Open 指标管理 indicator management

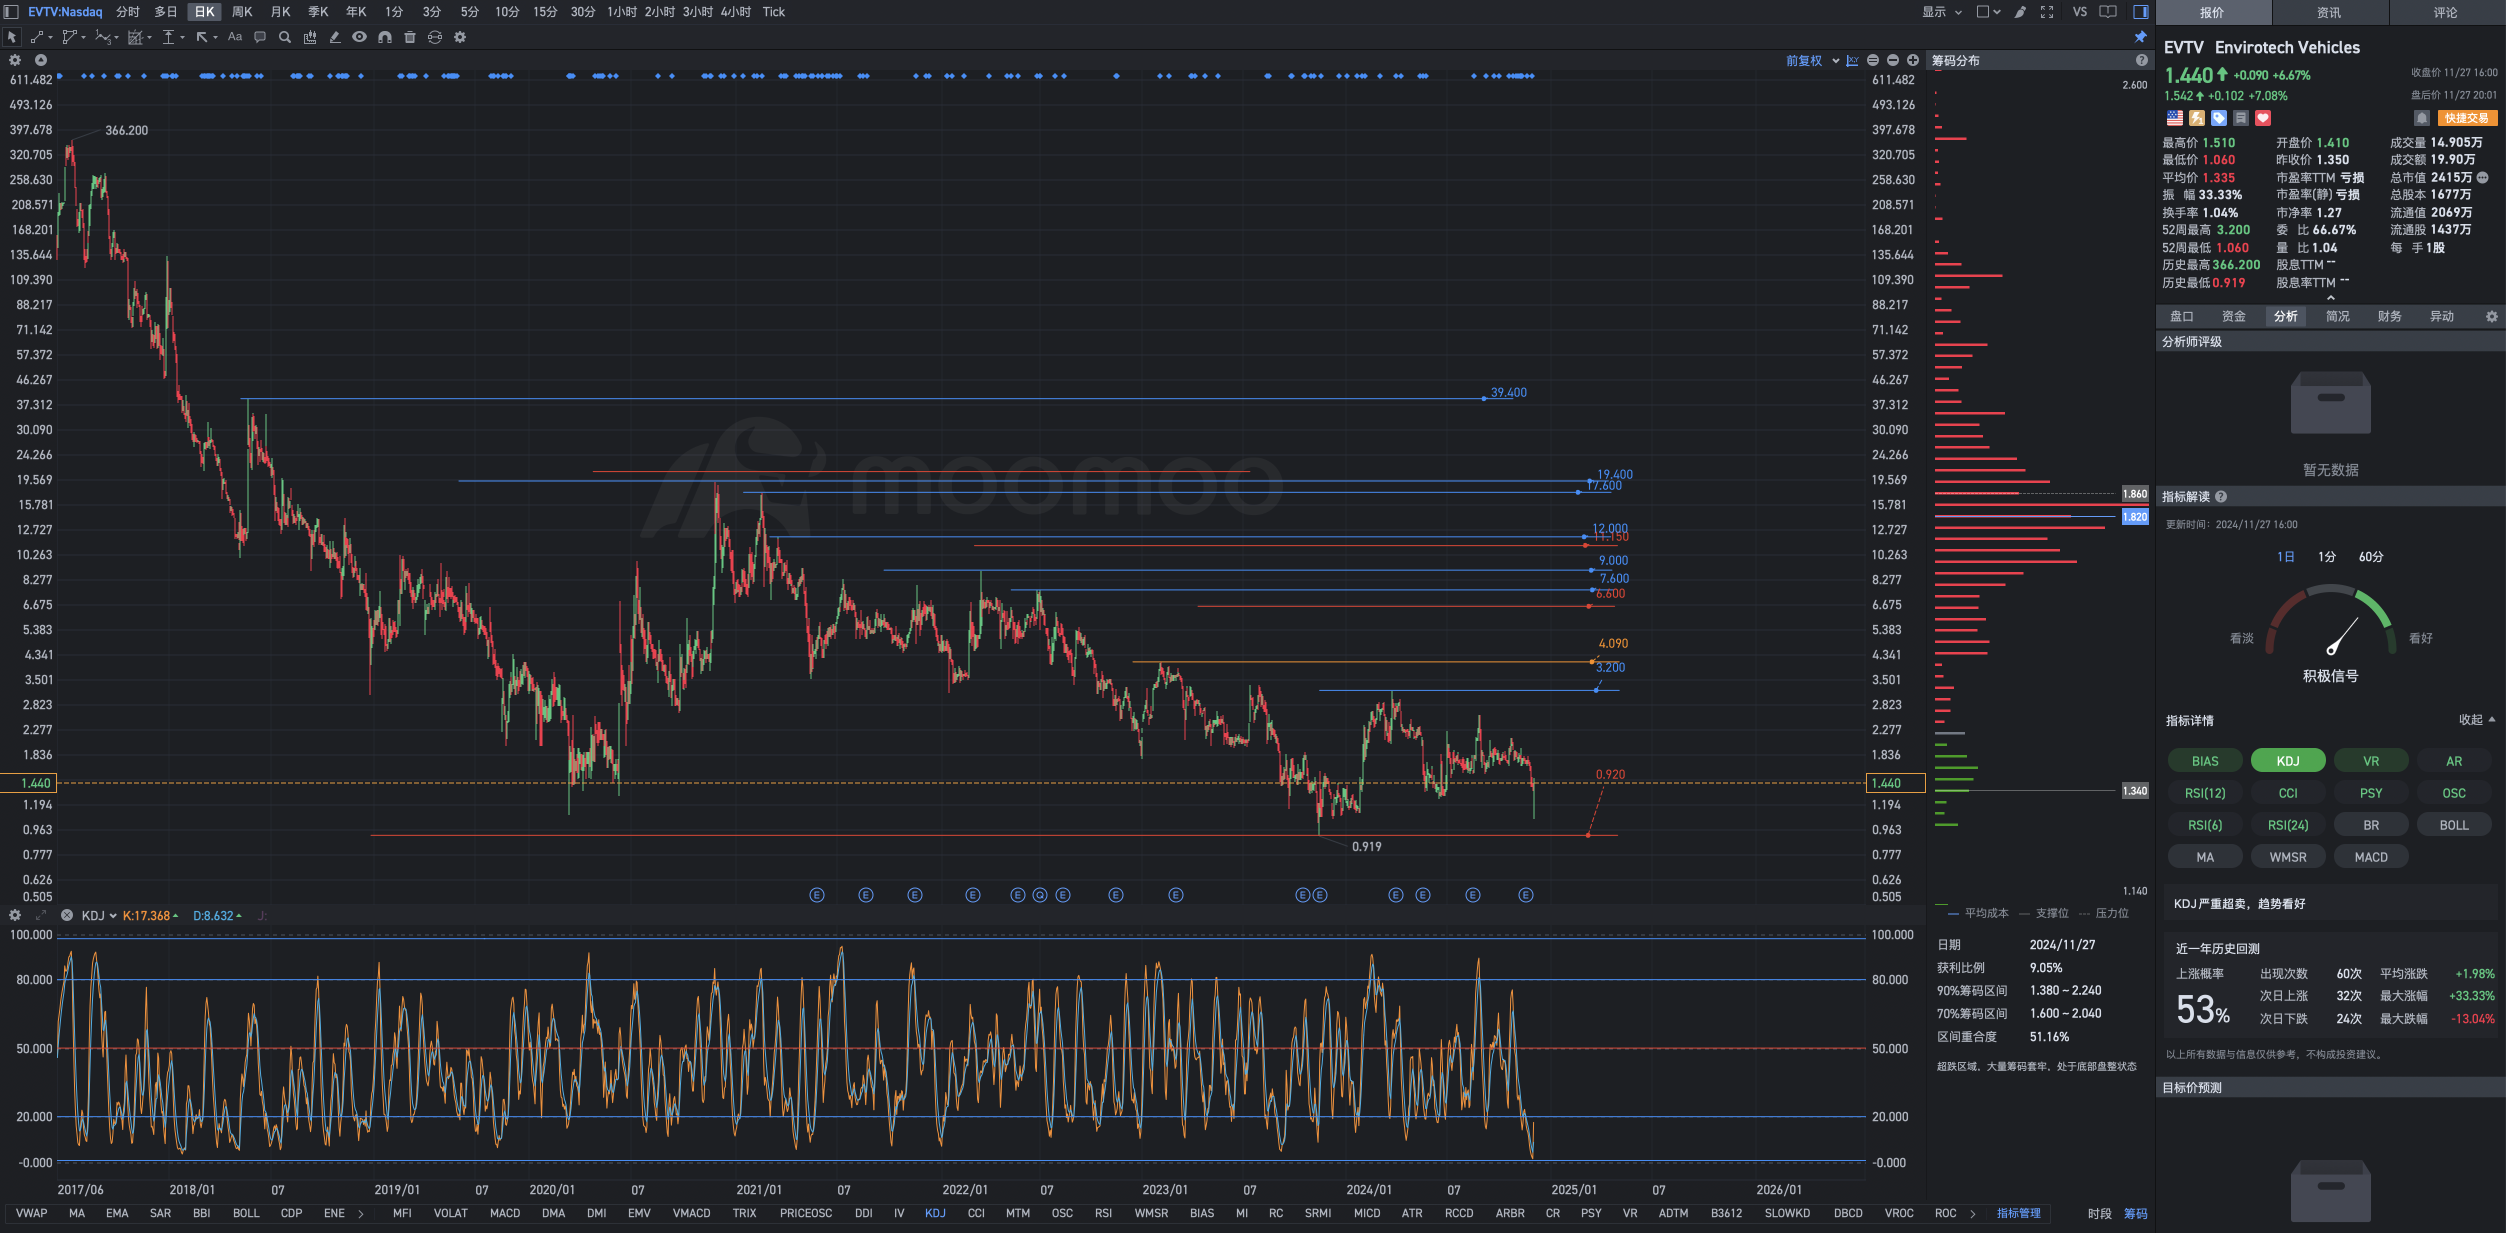pyautogui.click(x=2018, y=1213)
